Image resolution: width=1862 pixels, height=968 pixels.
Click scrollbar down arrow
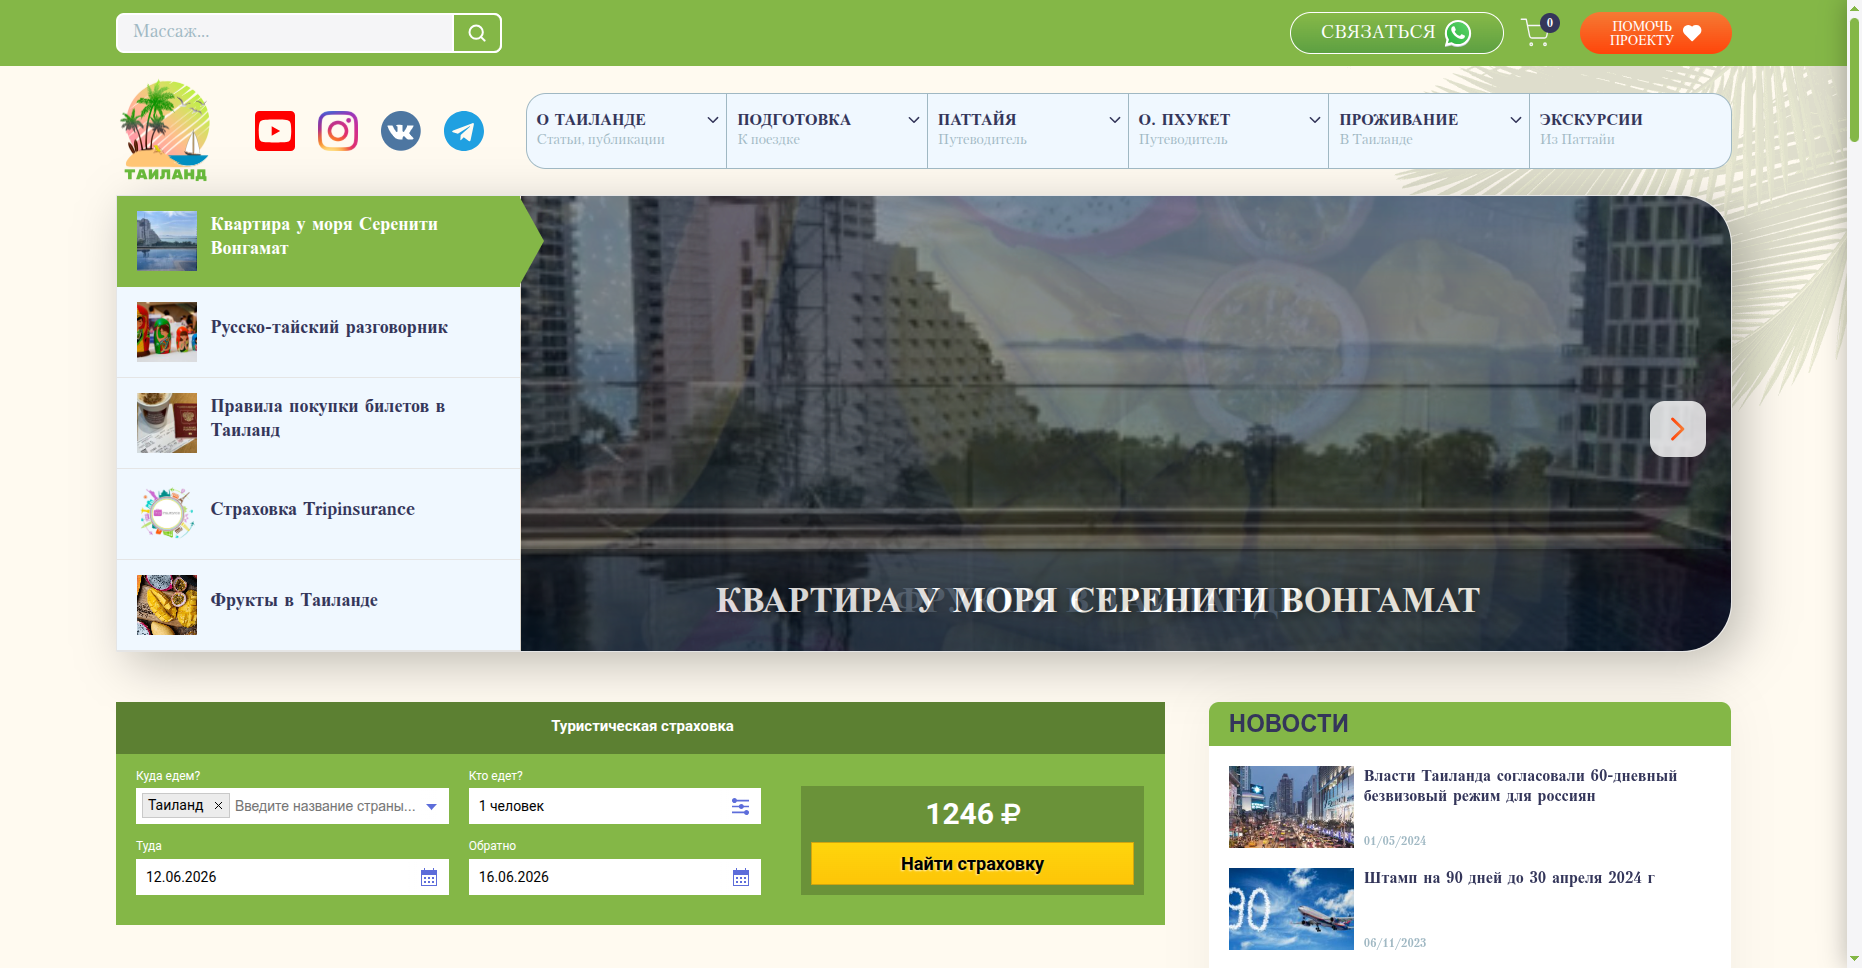(x=1854, y=959)
